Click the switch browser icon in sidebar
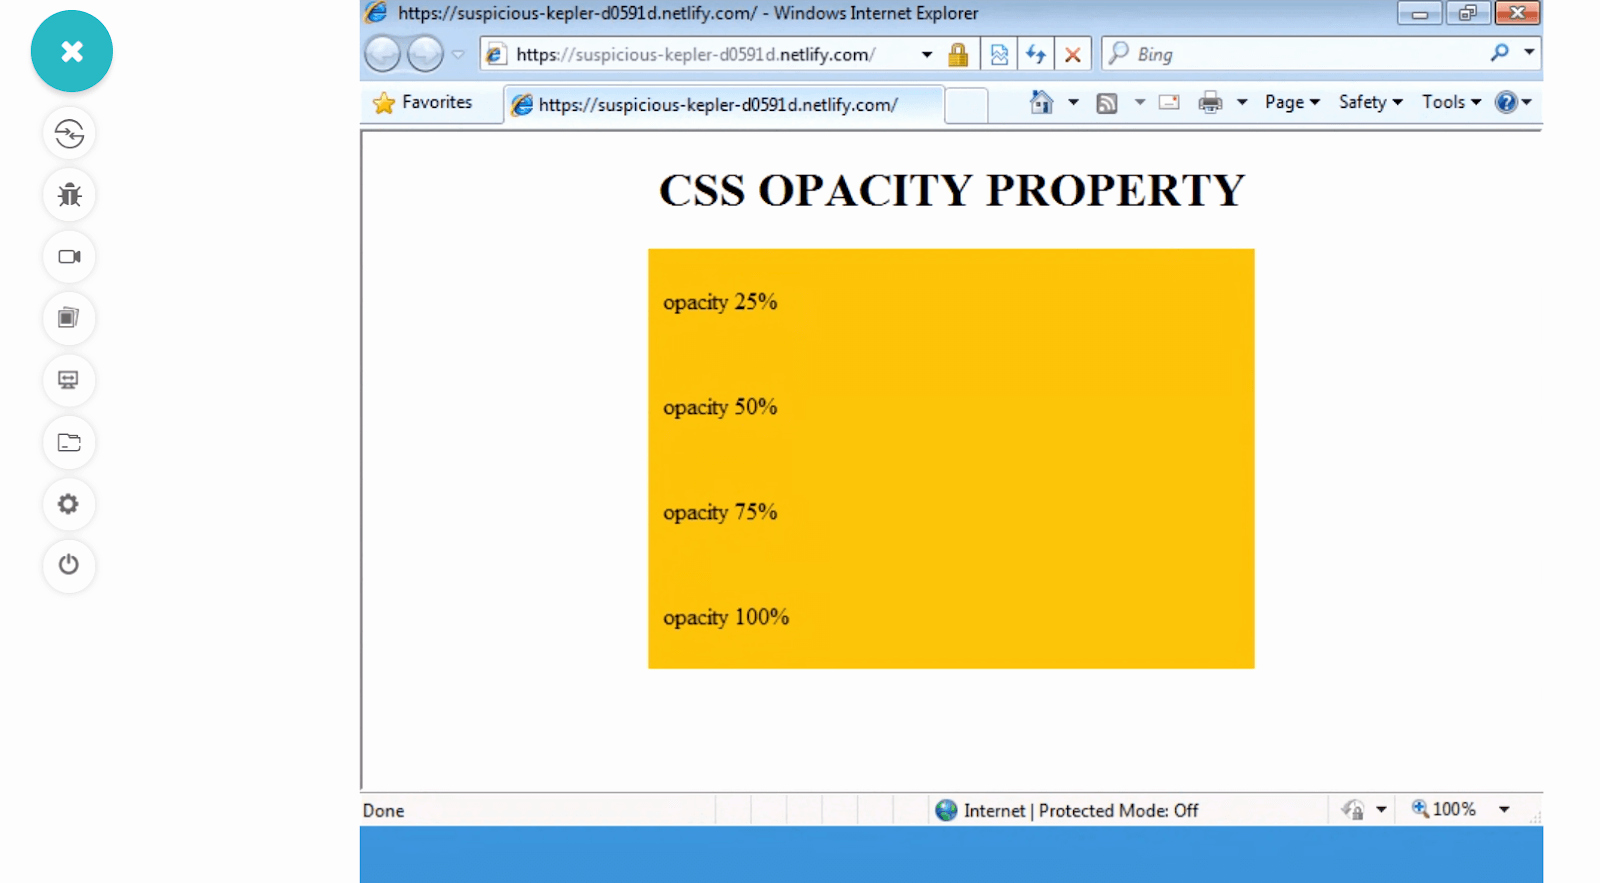 tap(69, 134)
